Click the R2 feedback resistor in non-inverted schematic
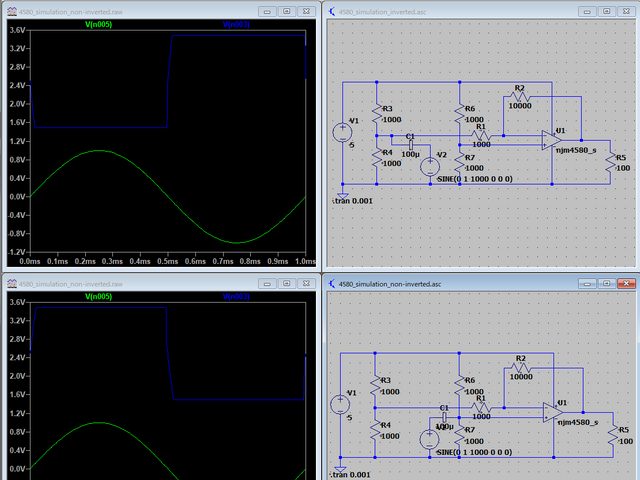This screenshot has width=640, height=480. tap(521, 368)
